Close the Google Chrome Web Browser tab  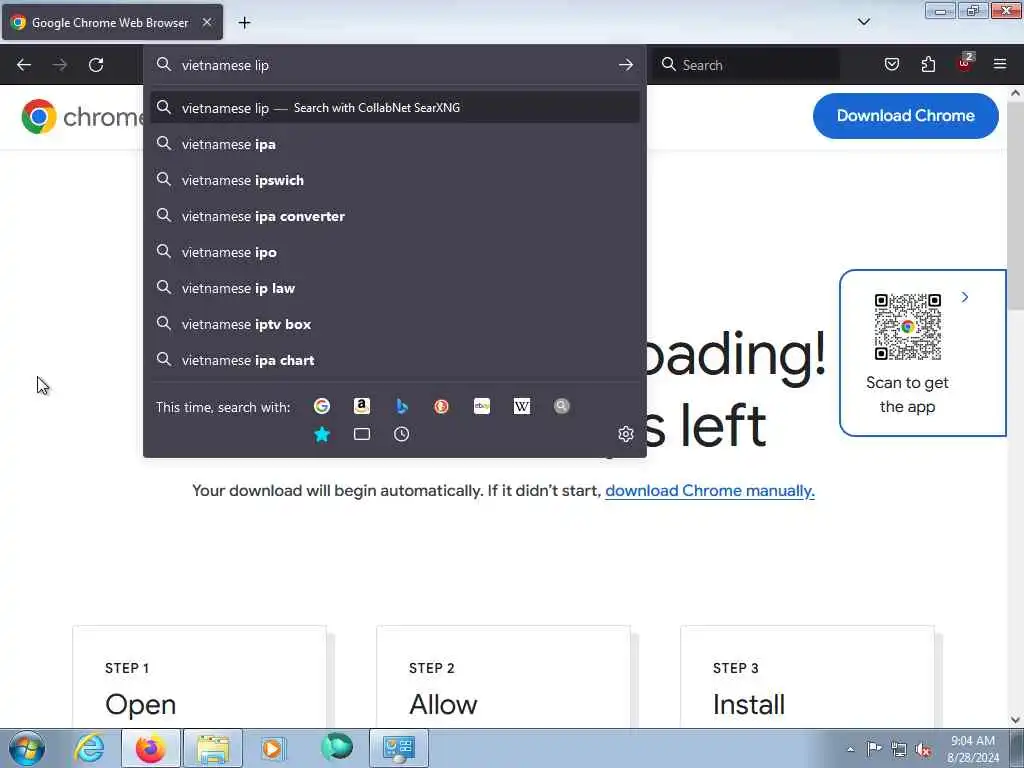click(x=207, y=22)
